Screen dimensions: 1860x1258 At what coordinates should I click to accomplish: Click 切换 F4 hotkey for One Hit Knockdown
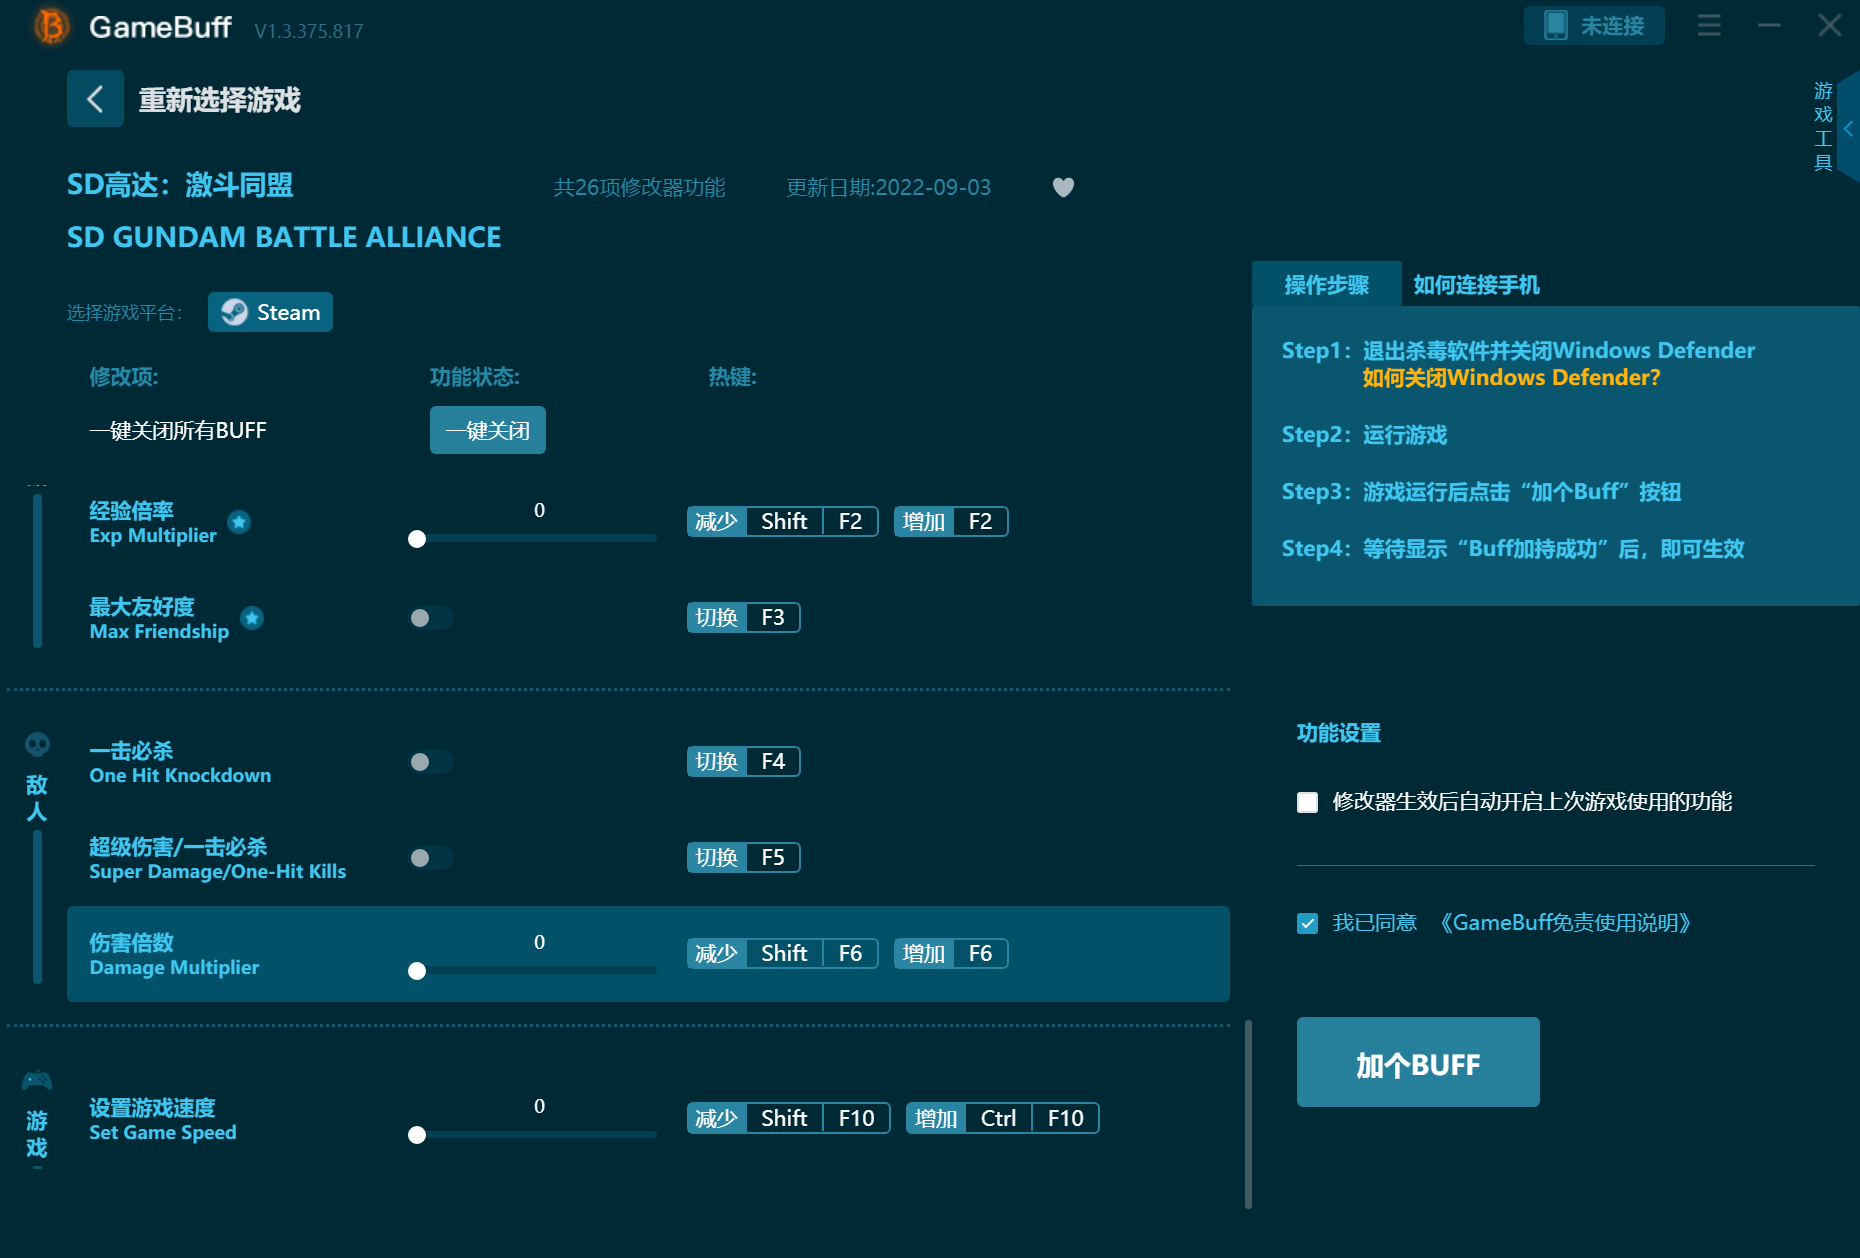pyautogui.click(x=743, y=762)
